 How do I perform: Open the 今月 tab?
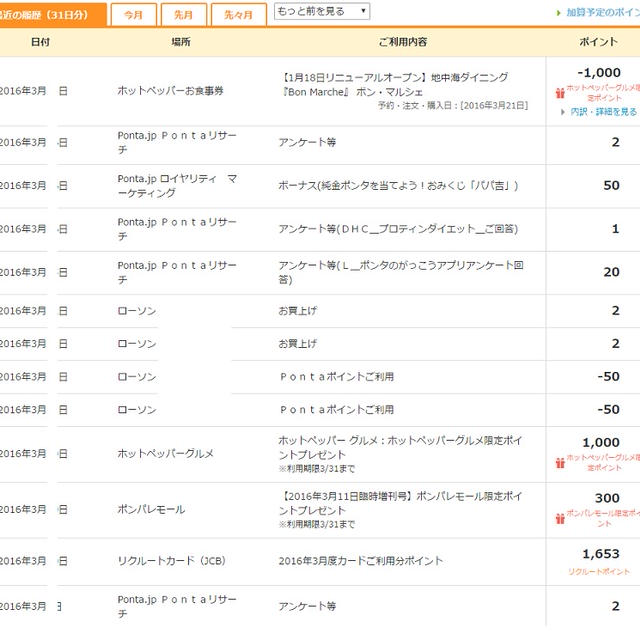click(133, 15)
